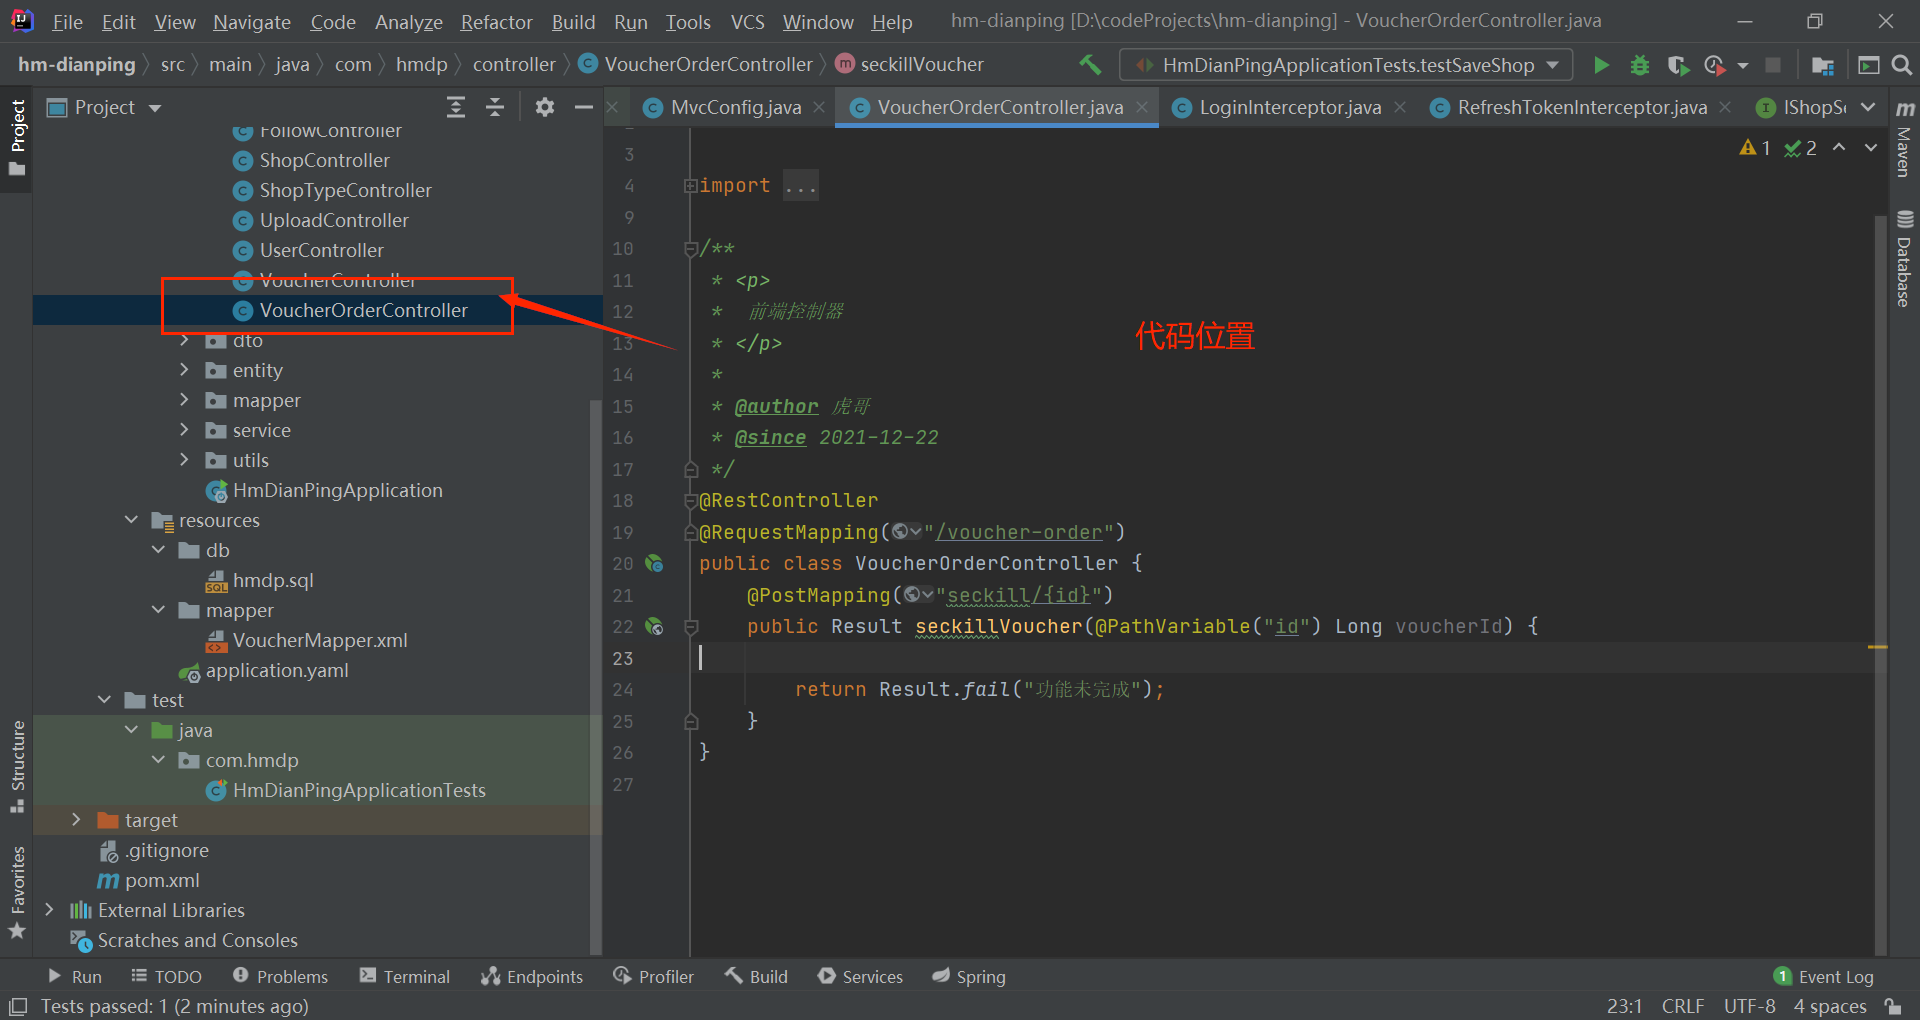Screen dimensions: 1921x1020
Task: Select ShopController in project tree
Action: [324, 161]
